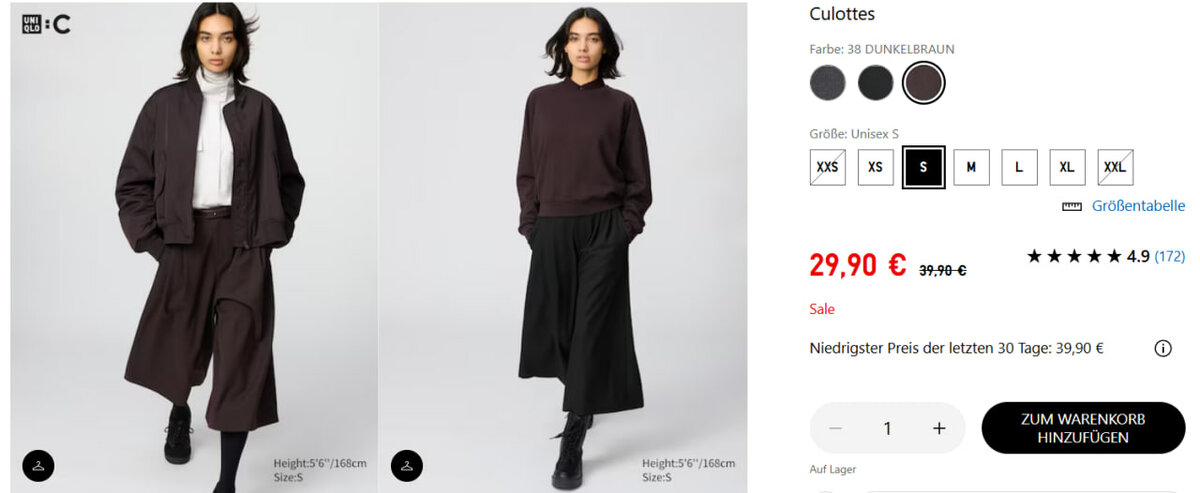Increase quantity with plus button
Image resolution: width=1200 pixels, height=493 pixels.
point(939,428)
